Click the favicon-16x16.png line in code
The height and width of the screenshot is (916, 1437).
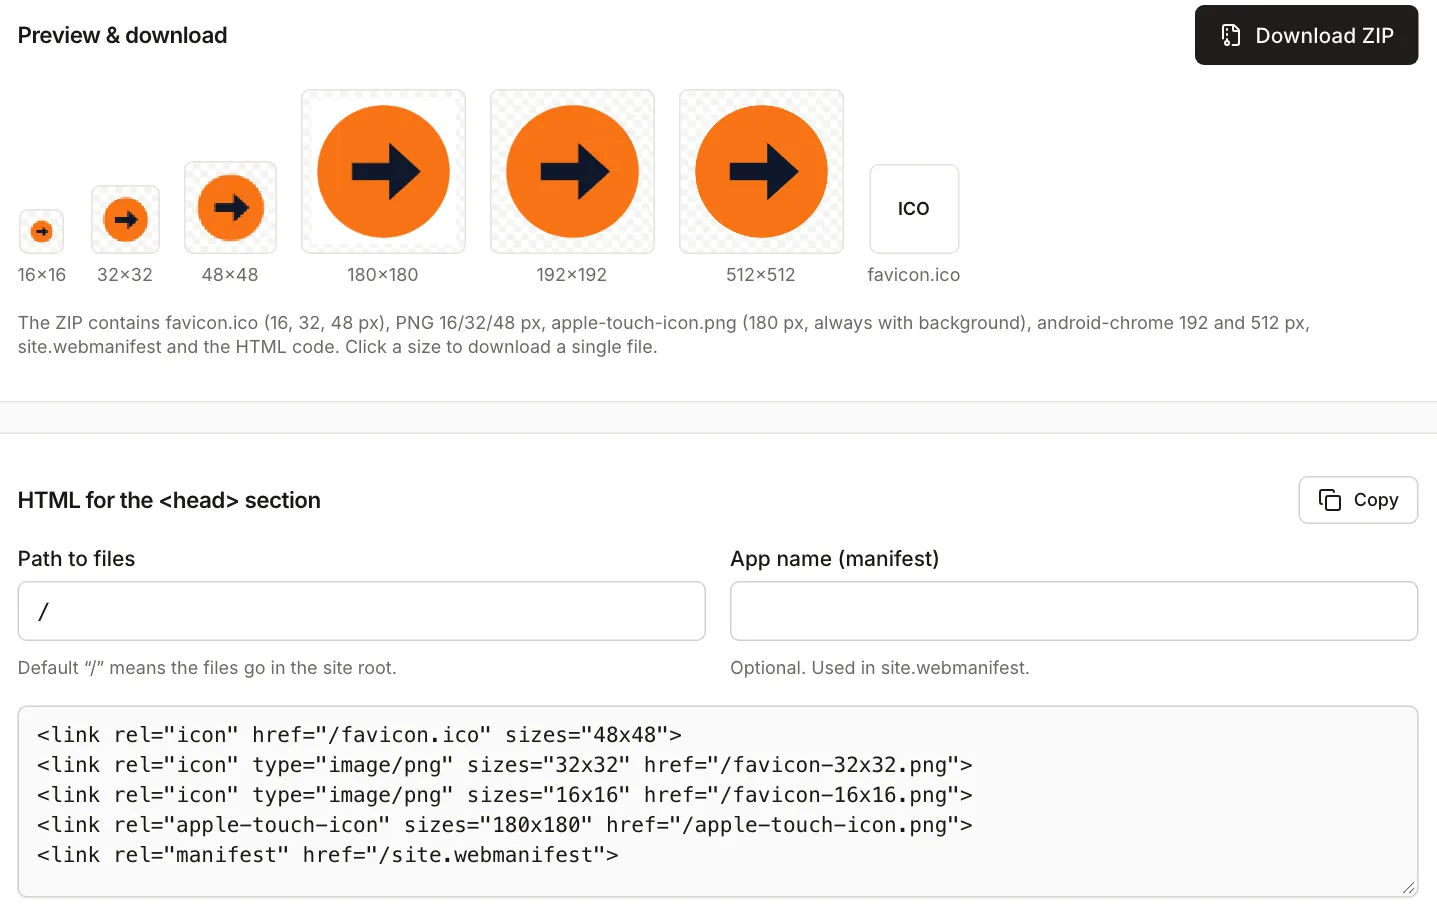pyautogui.click(x=505, y=795)
